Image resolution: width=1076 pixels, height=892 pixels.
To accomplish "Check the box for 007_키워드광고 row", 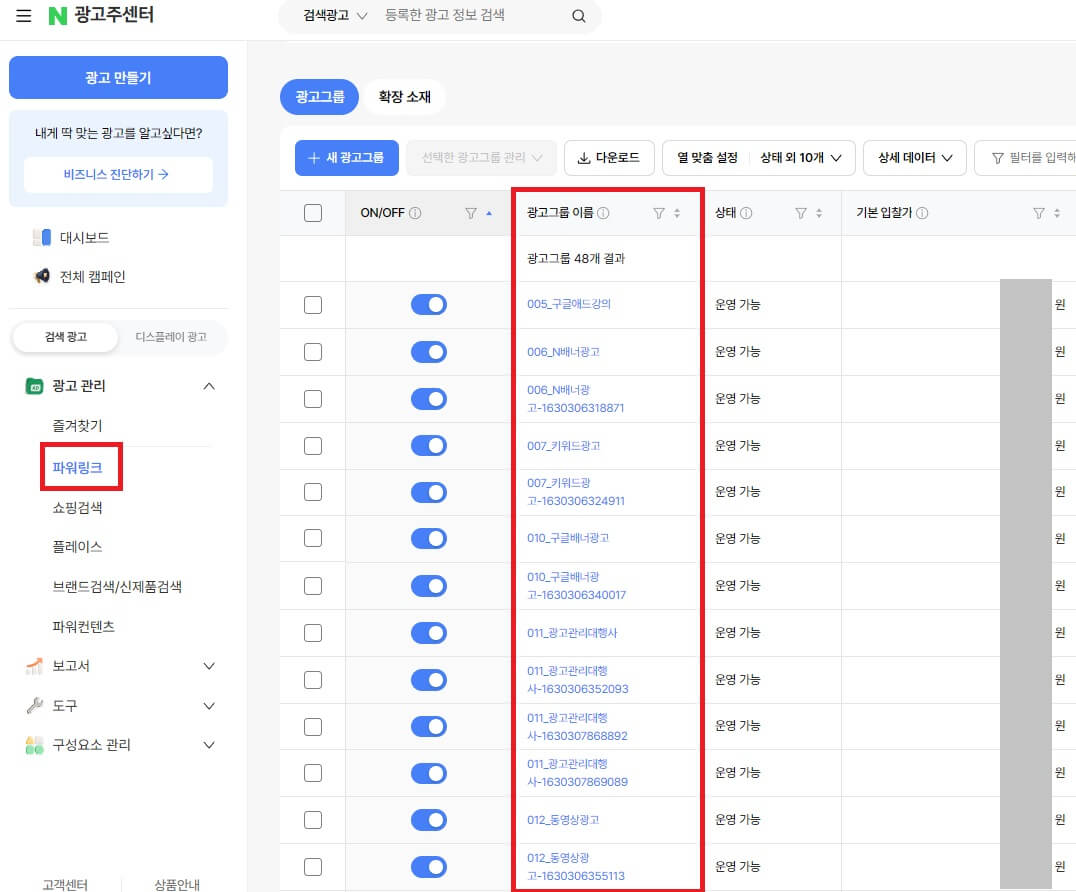I will pyautogui.click(x=313, y=446).
